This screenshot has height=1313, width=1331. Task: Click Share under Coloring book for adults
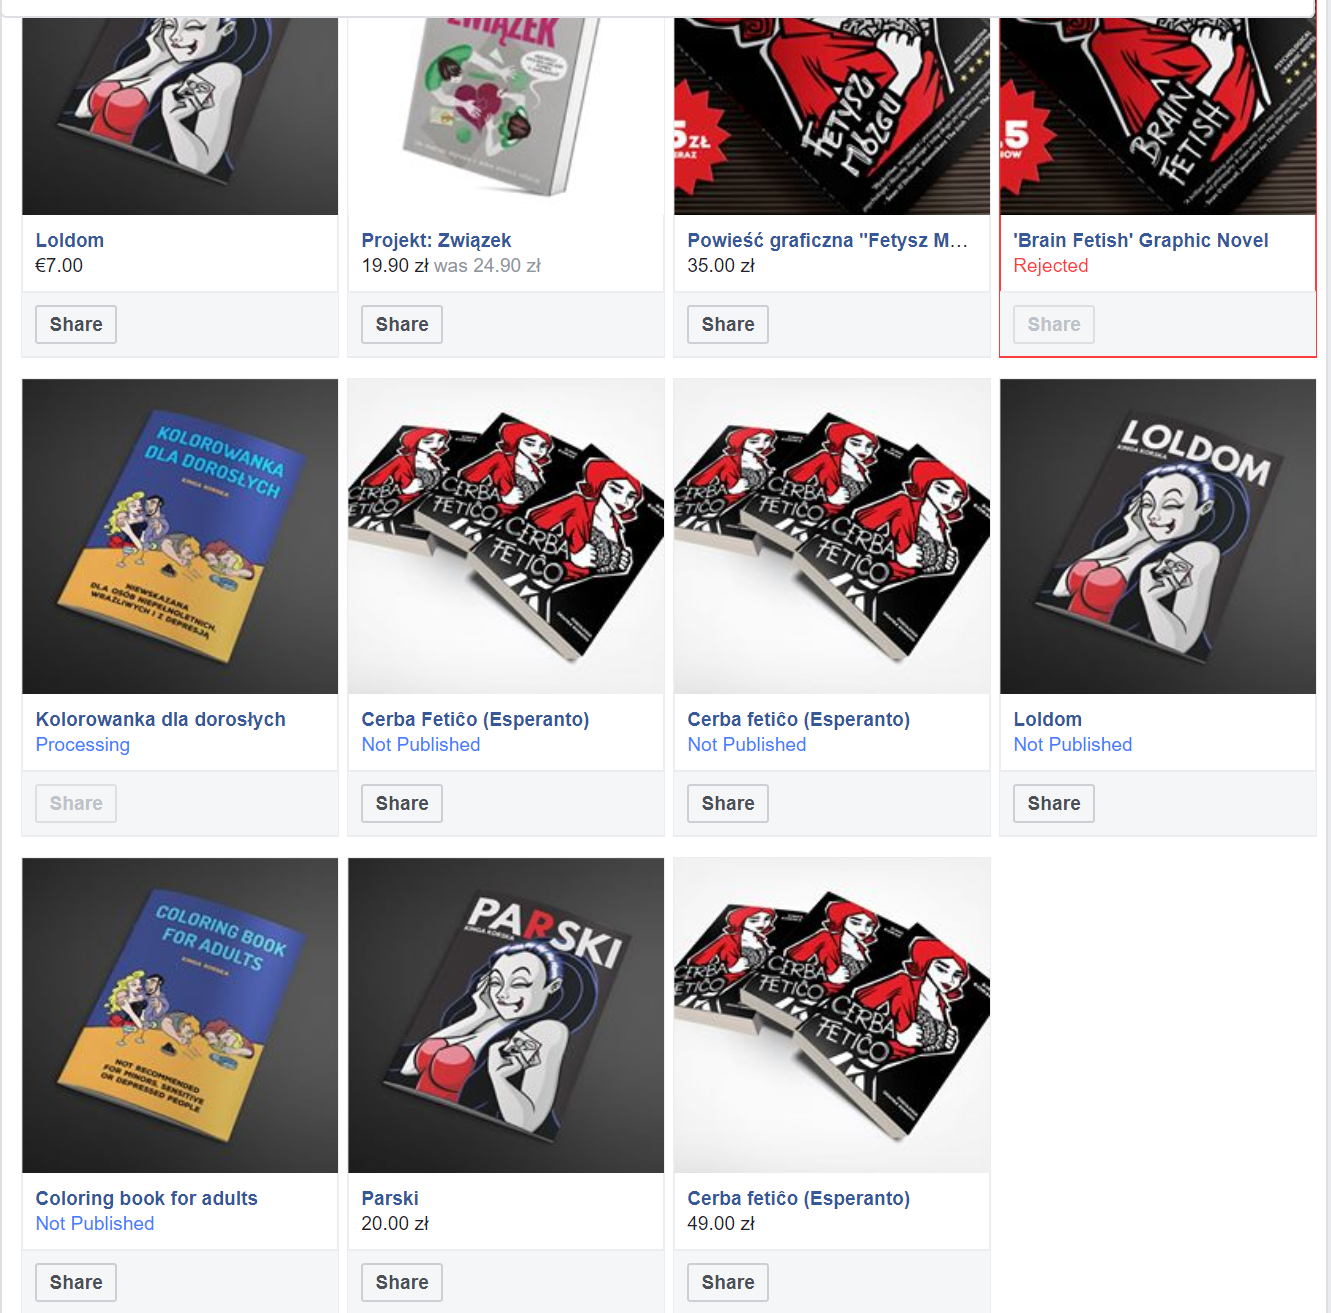pyautogui.click(x=76, y=1282)
